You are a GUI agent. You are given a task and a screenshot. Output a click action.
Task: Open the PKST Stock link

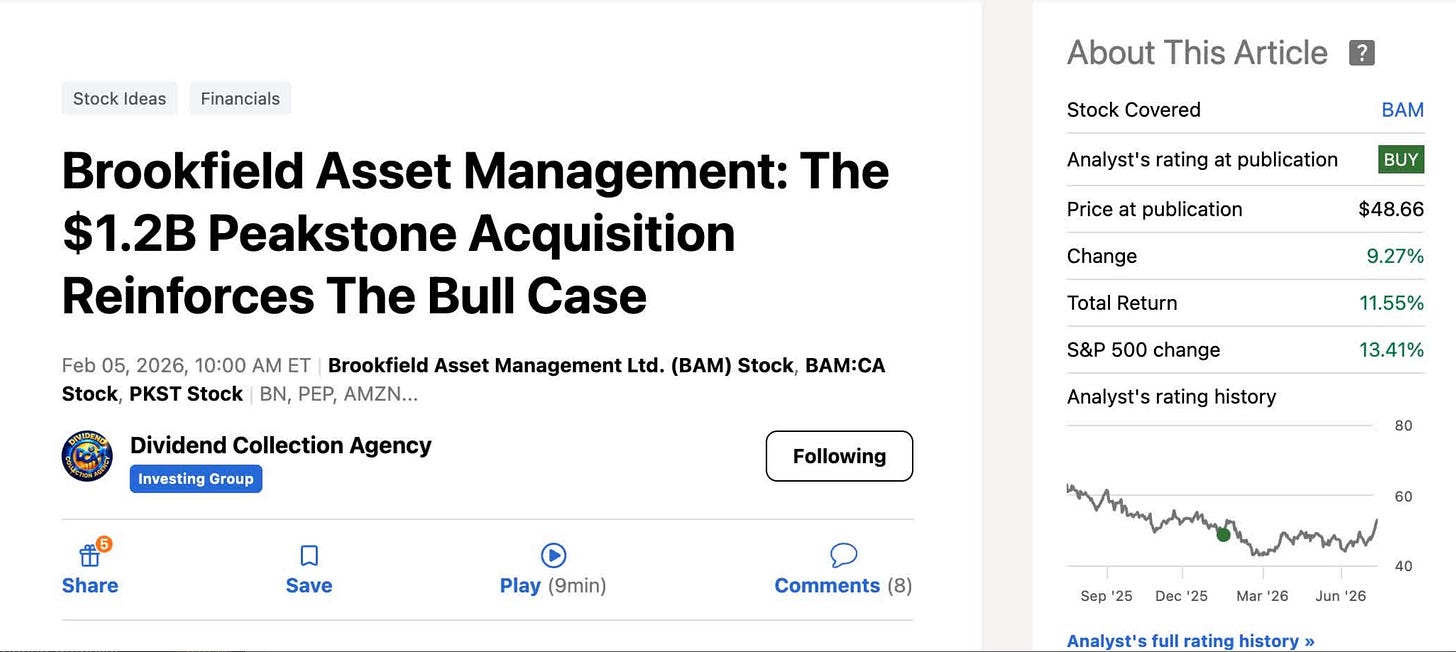(x=186, y=394)
